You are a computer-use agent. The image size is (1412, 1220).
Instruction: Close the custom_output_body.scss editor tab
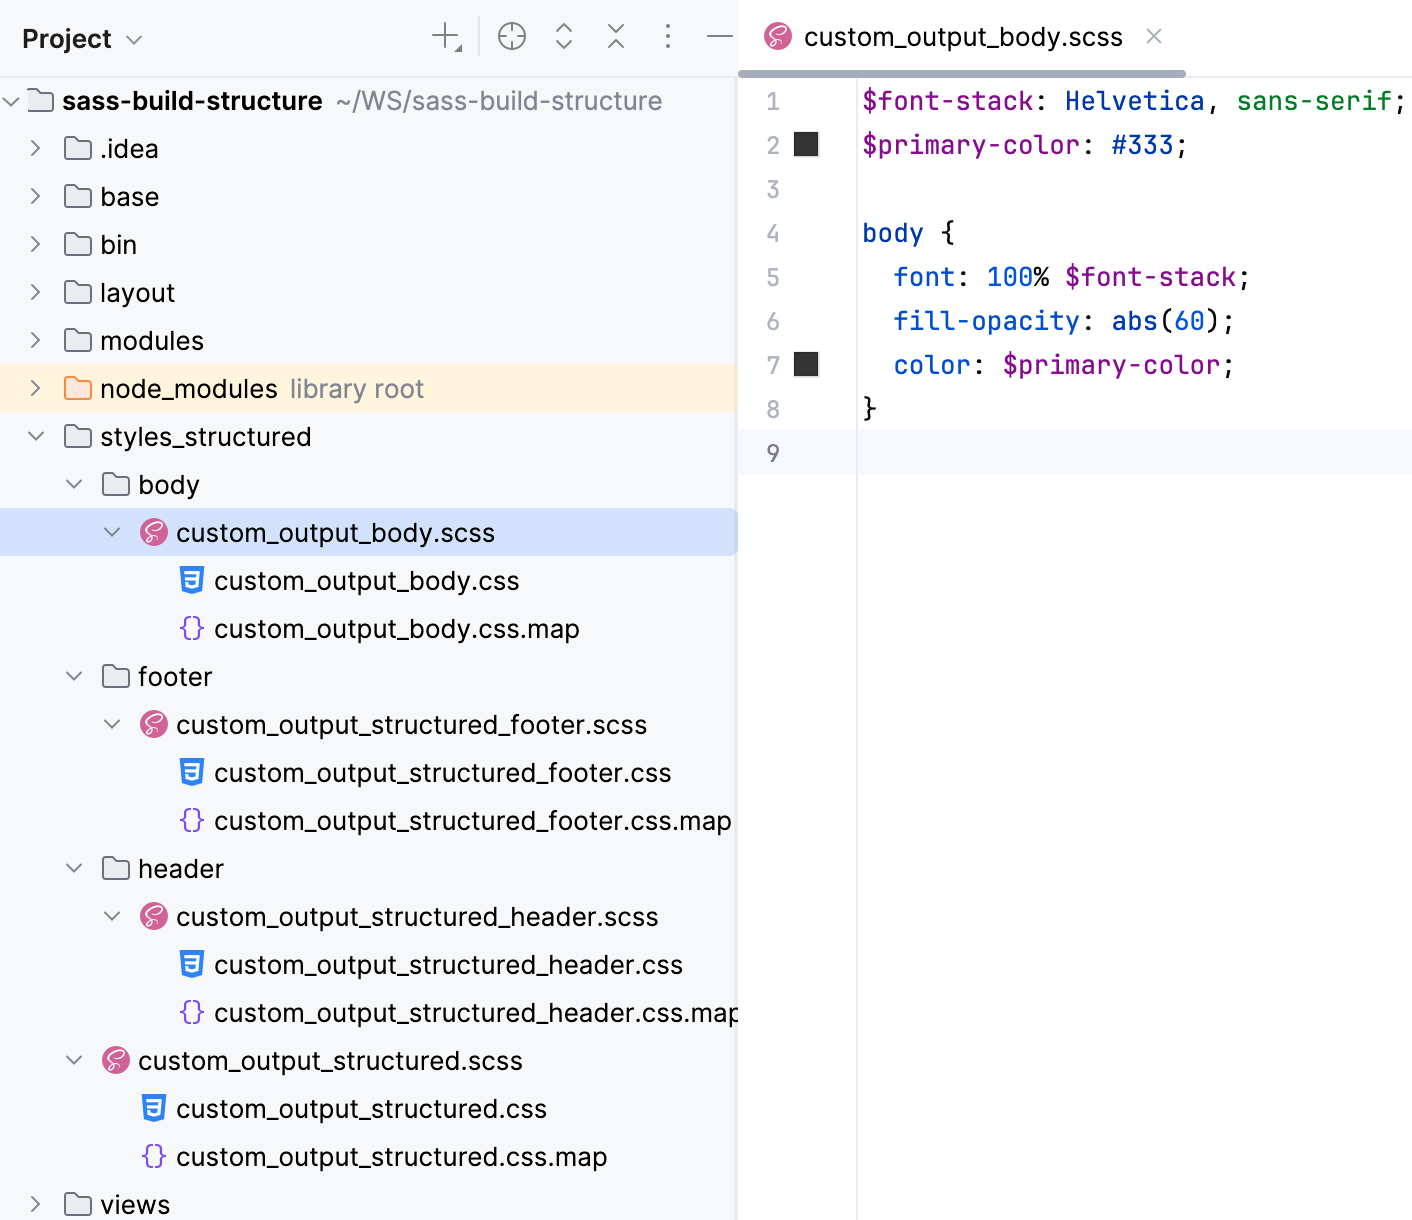point(1154,36)
